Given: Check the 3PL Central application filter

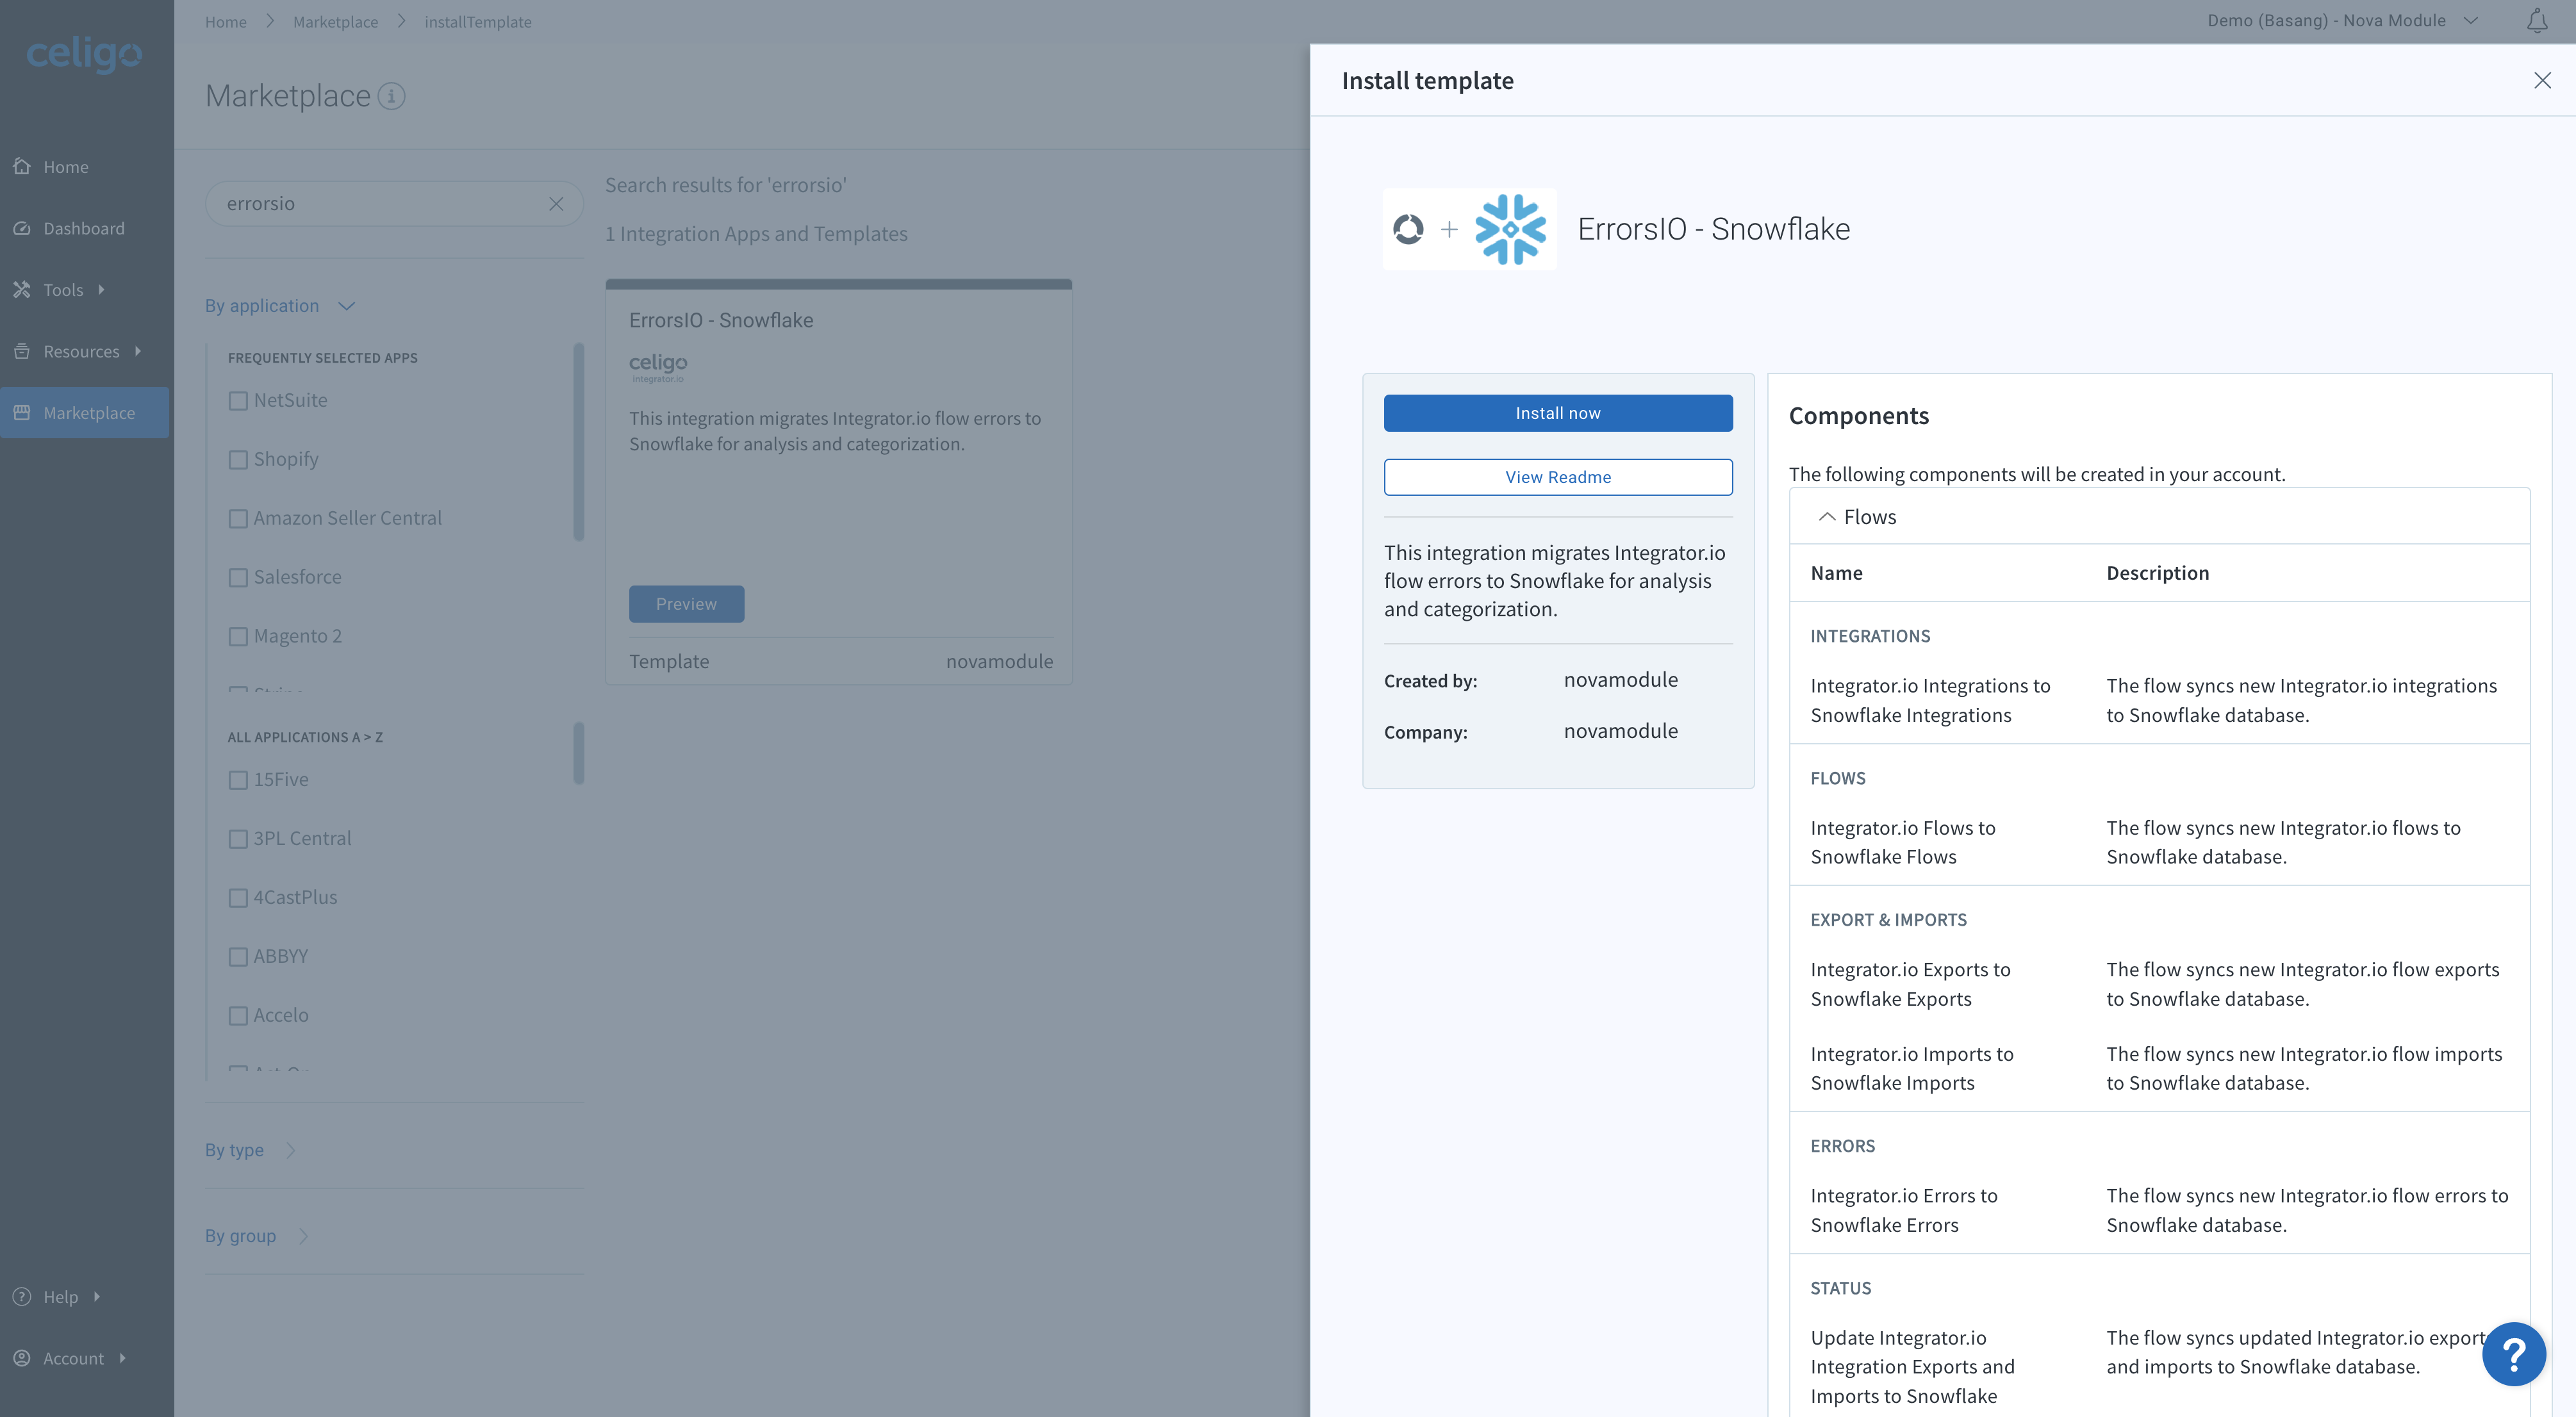Looking at the screenshot, I should pos(238,838).
